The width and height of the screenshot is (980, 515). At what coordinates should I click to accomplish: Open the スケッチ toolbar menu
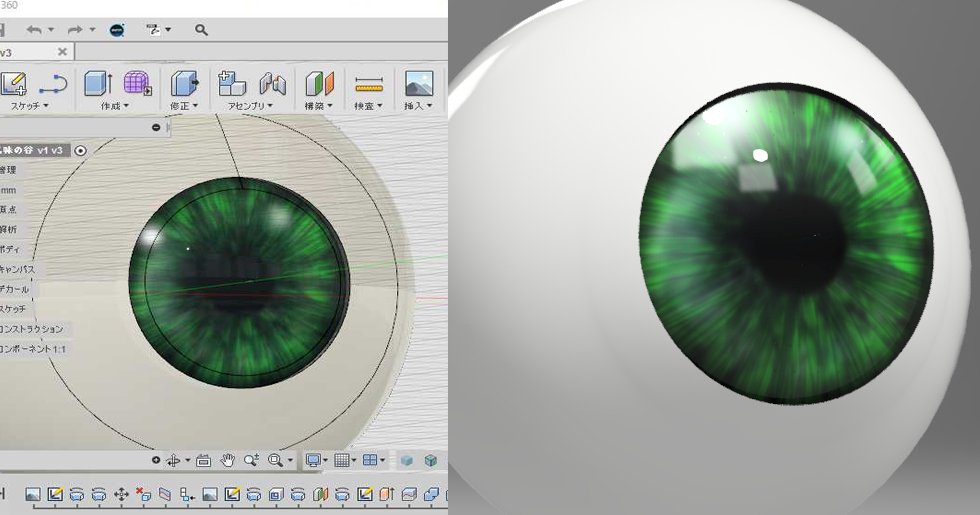tap(29, 106)
